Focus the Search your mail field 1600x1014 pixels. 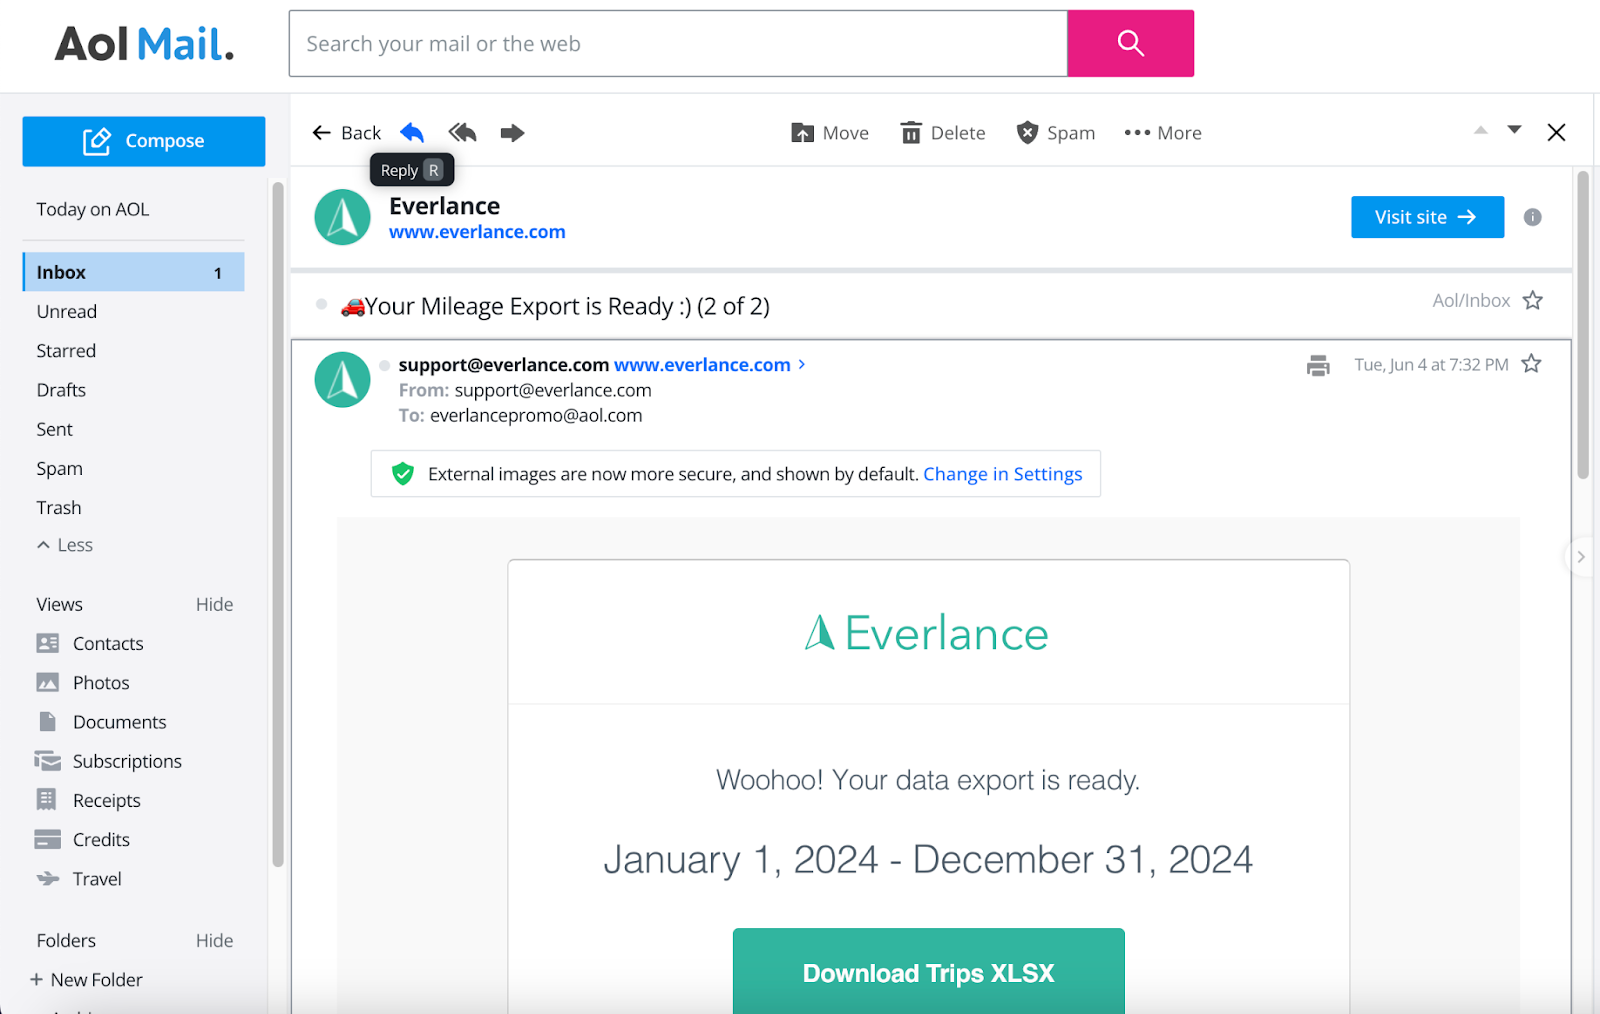(678, 44)
